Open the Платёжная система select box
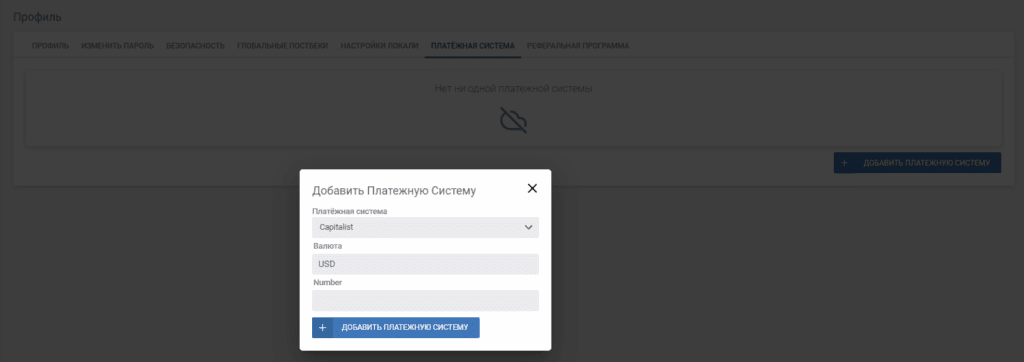The image size is (1024, 362). click(425, 227)
